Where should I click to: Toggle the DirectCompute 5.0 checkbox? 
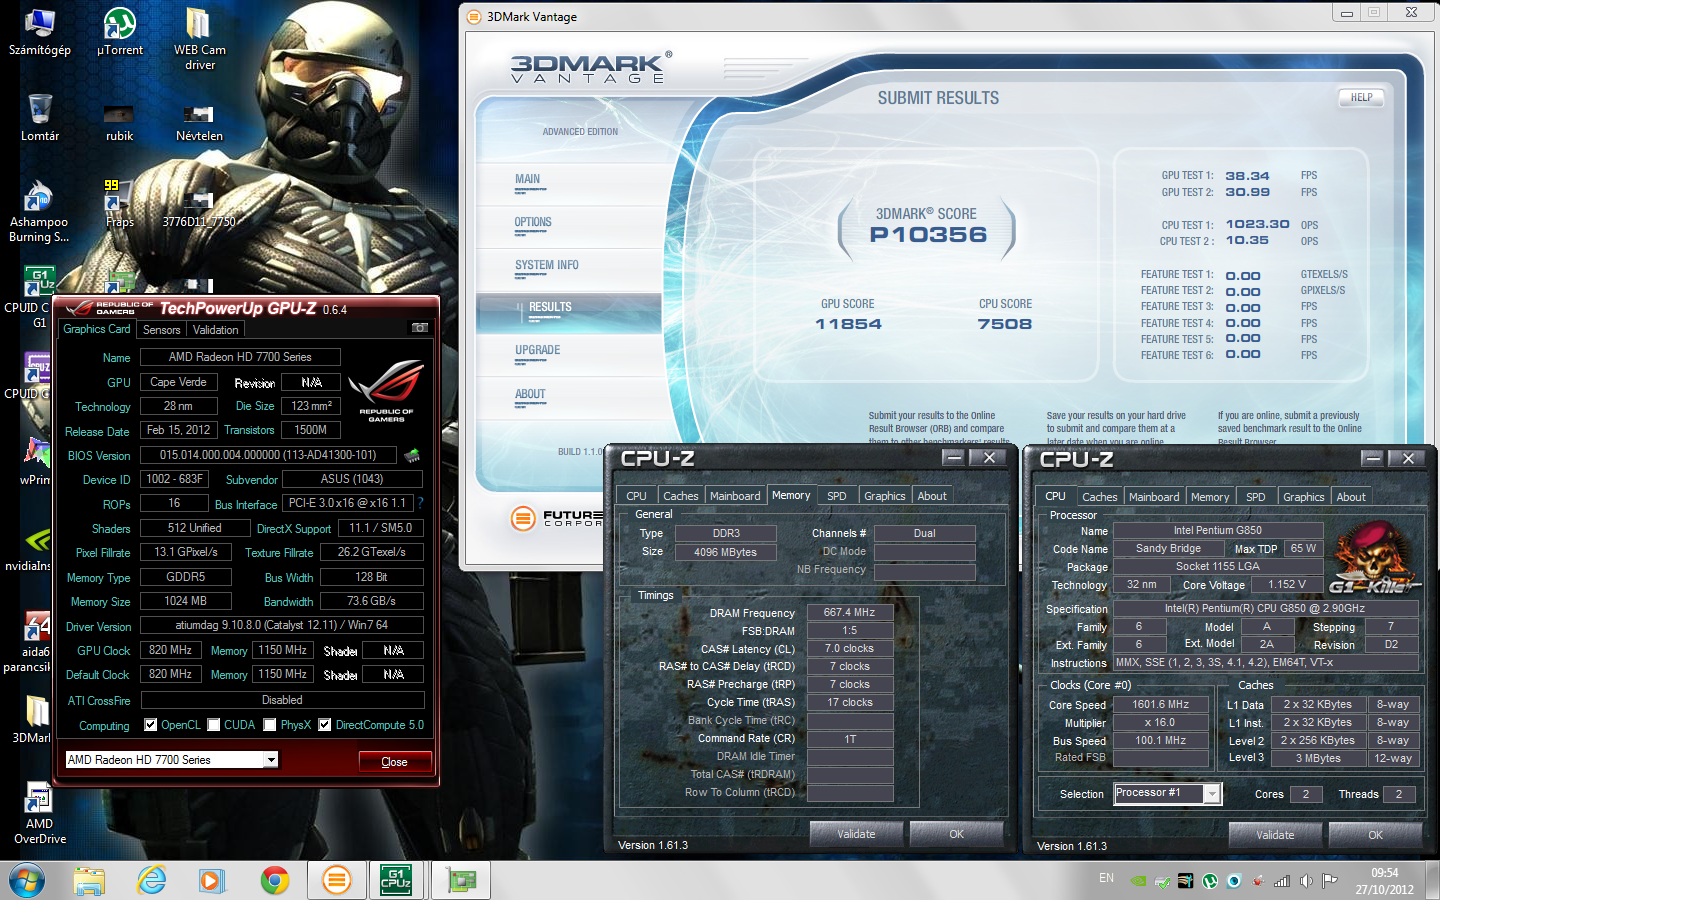[325, 725]
